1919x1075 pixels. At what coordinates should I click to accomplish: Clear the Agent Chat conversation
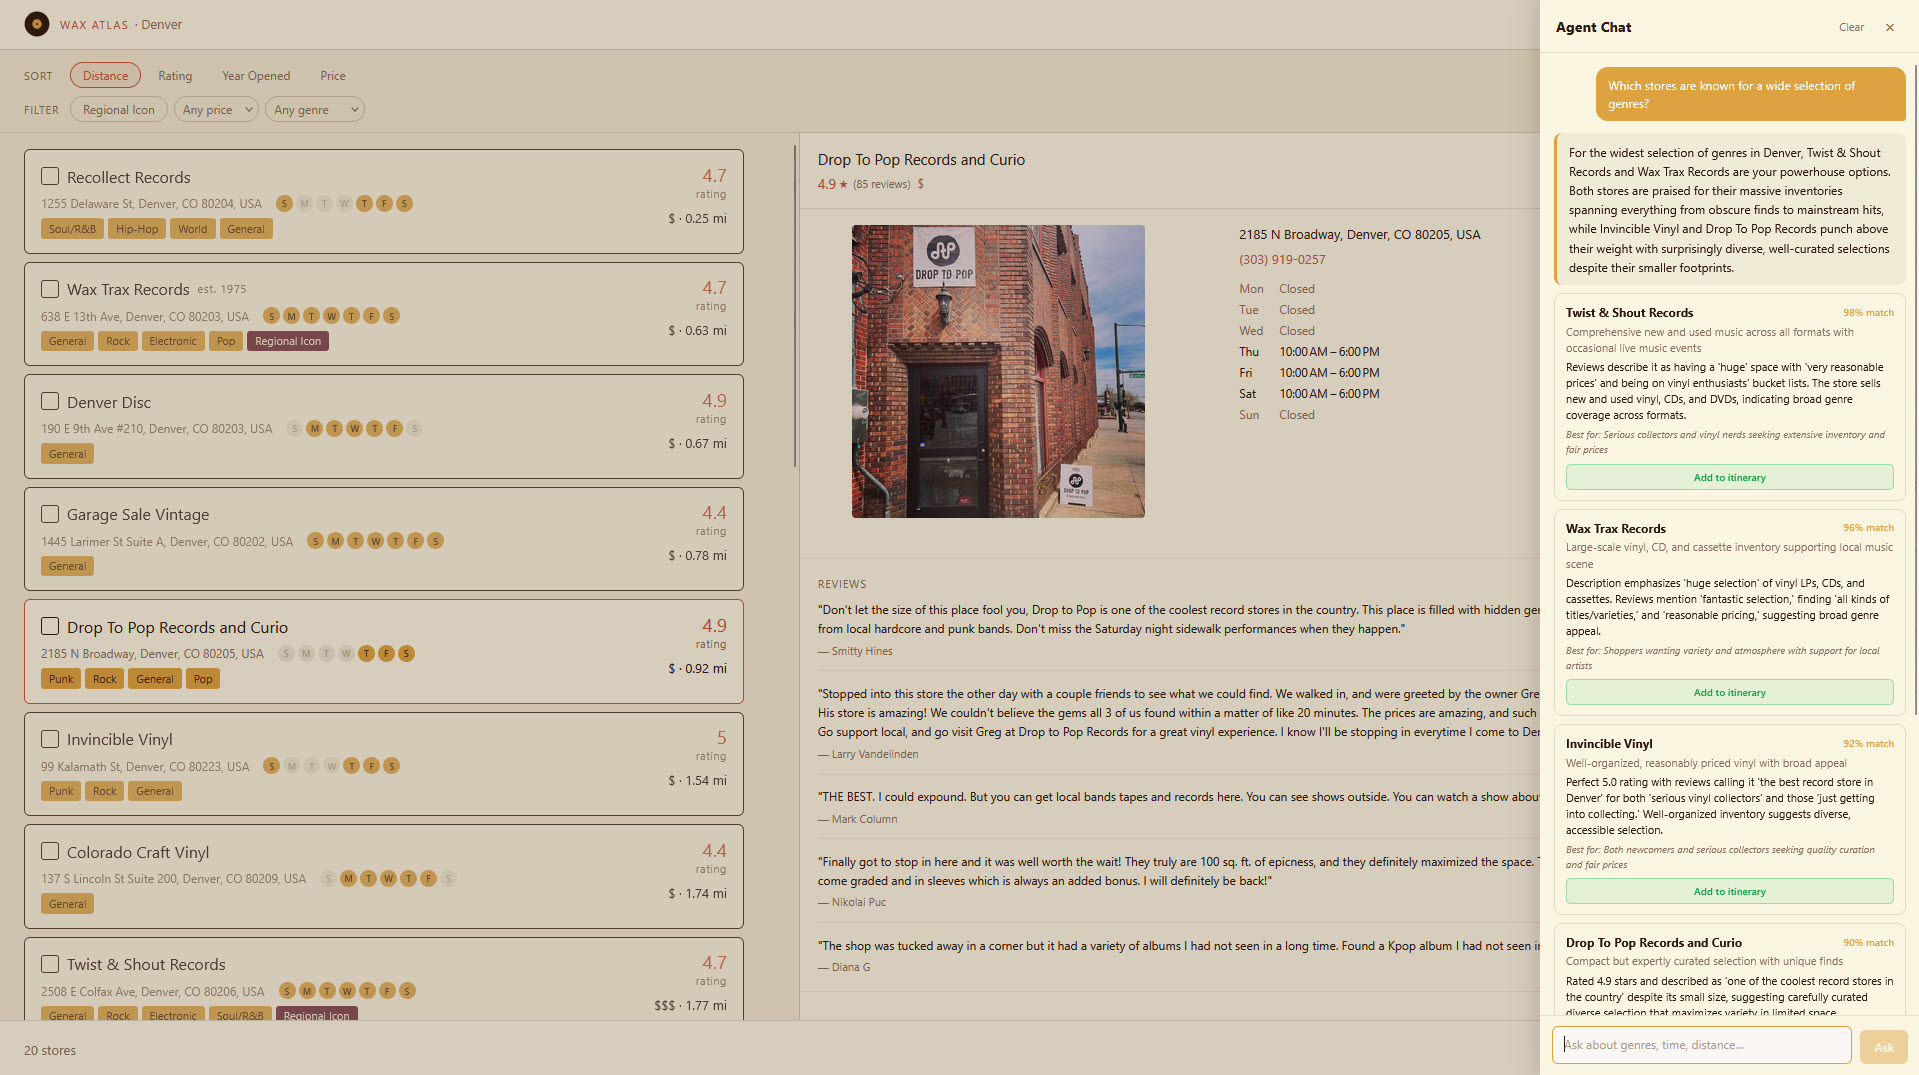point(1851,28)
